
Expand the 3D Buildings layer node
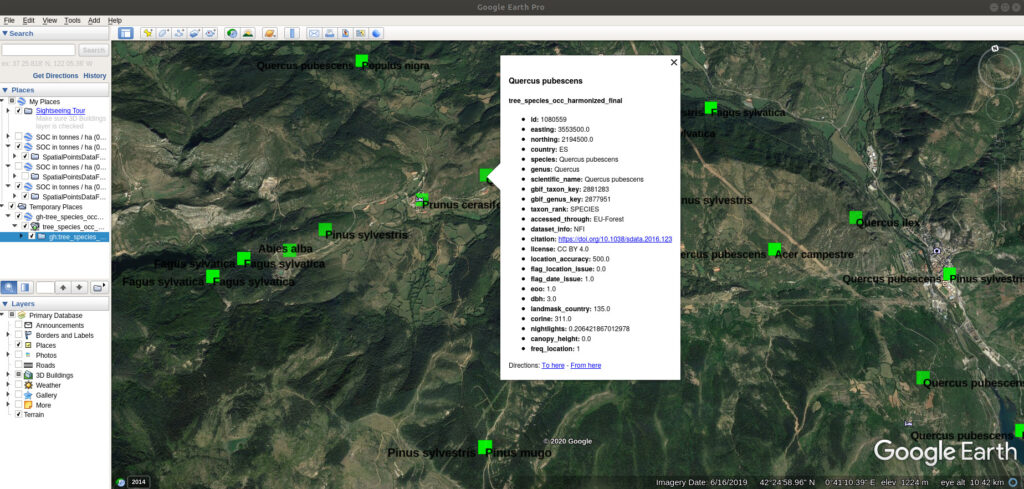pos(8,375)
